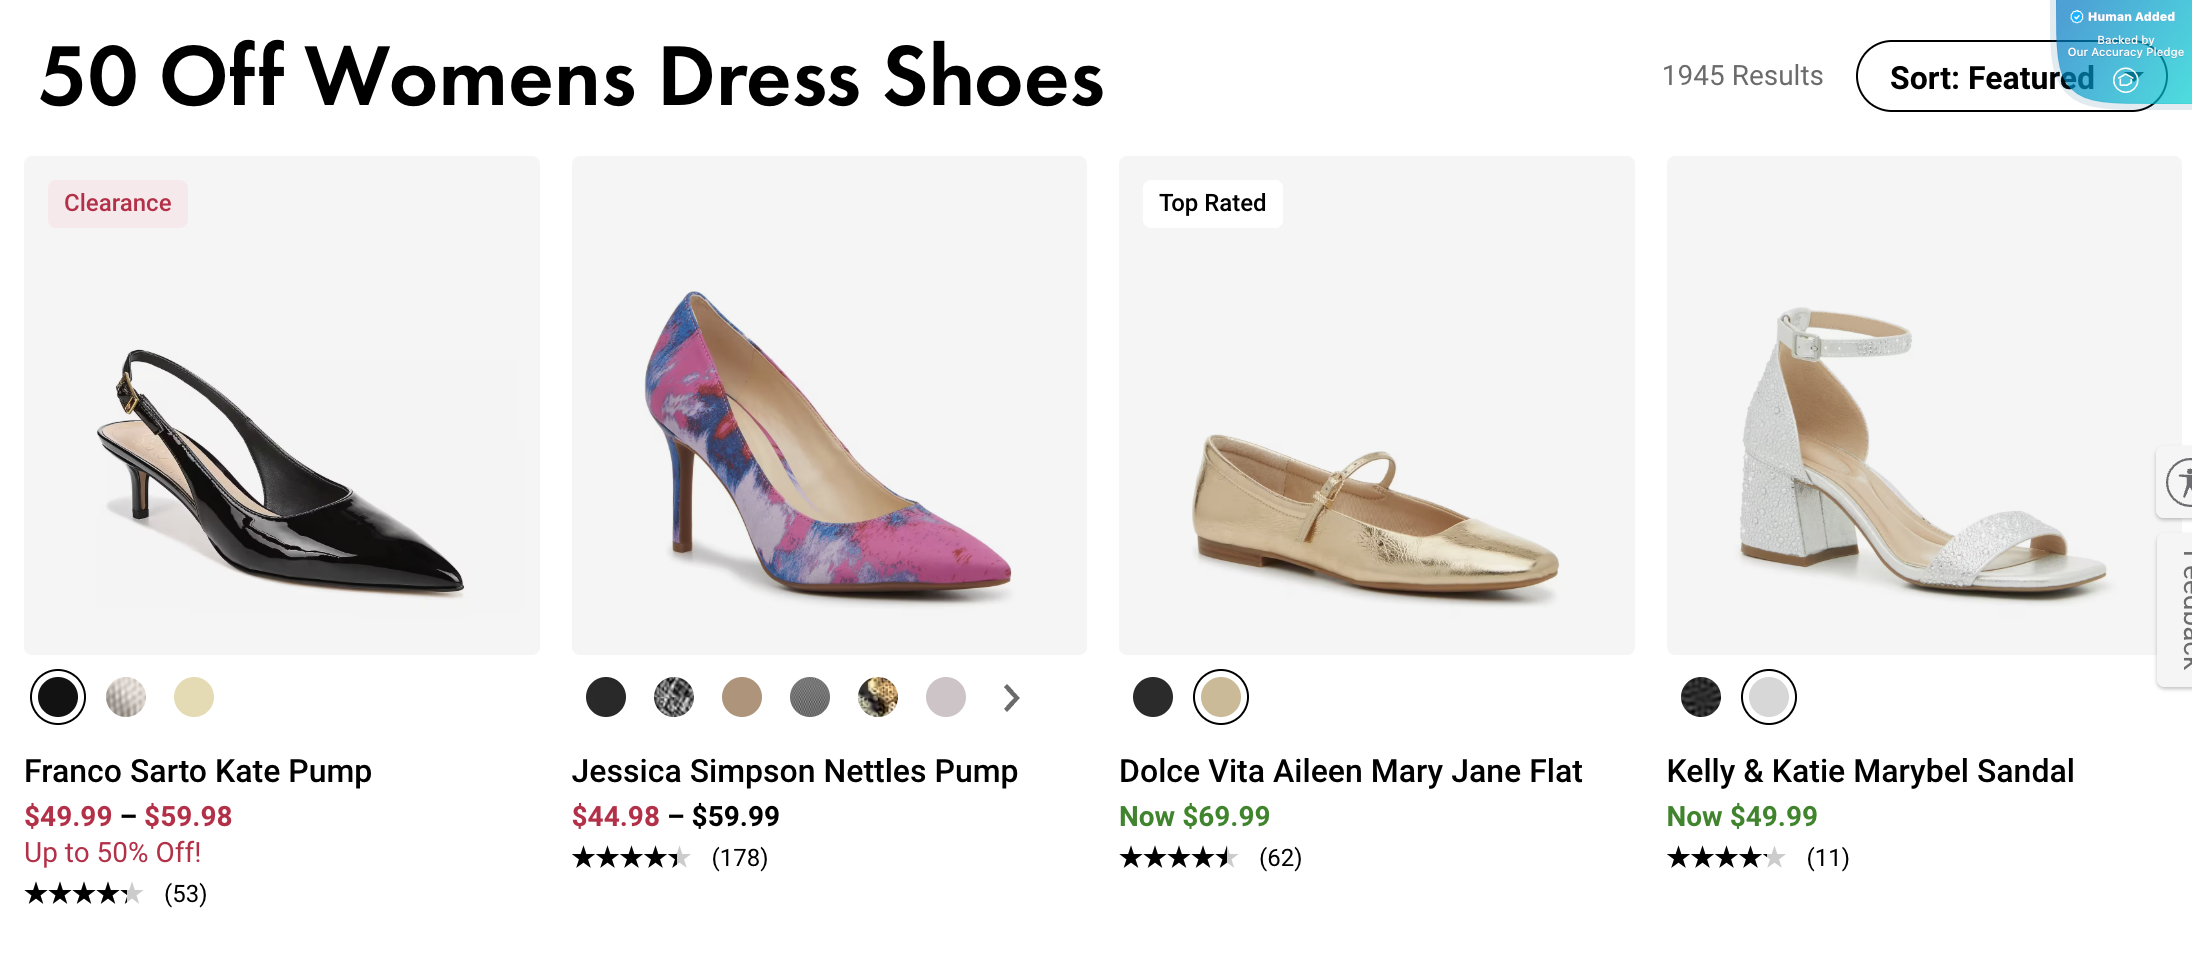Expand more color swatches for Jessica Simpson Nettles Pump
This screenshot has height=968, width=2192.
tap(1010, 697)
